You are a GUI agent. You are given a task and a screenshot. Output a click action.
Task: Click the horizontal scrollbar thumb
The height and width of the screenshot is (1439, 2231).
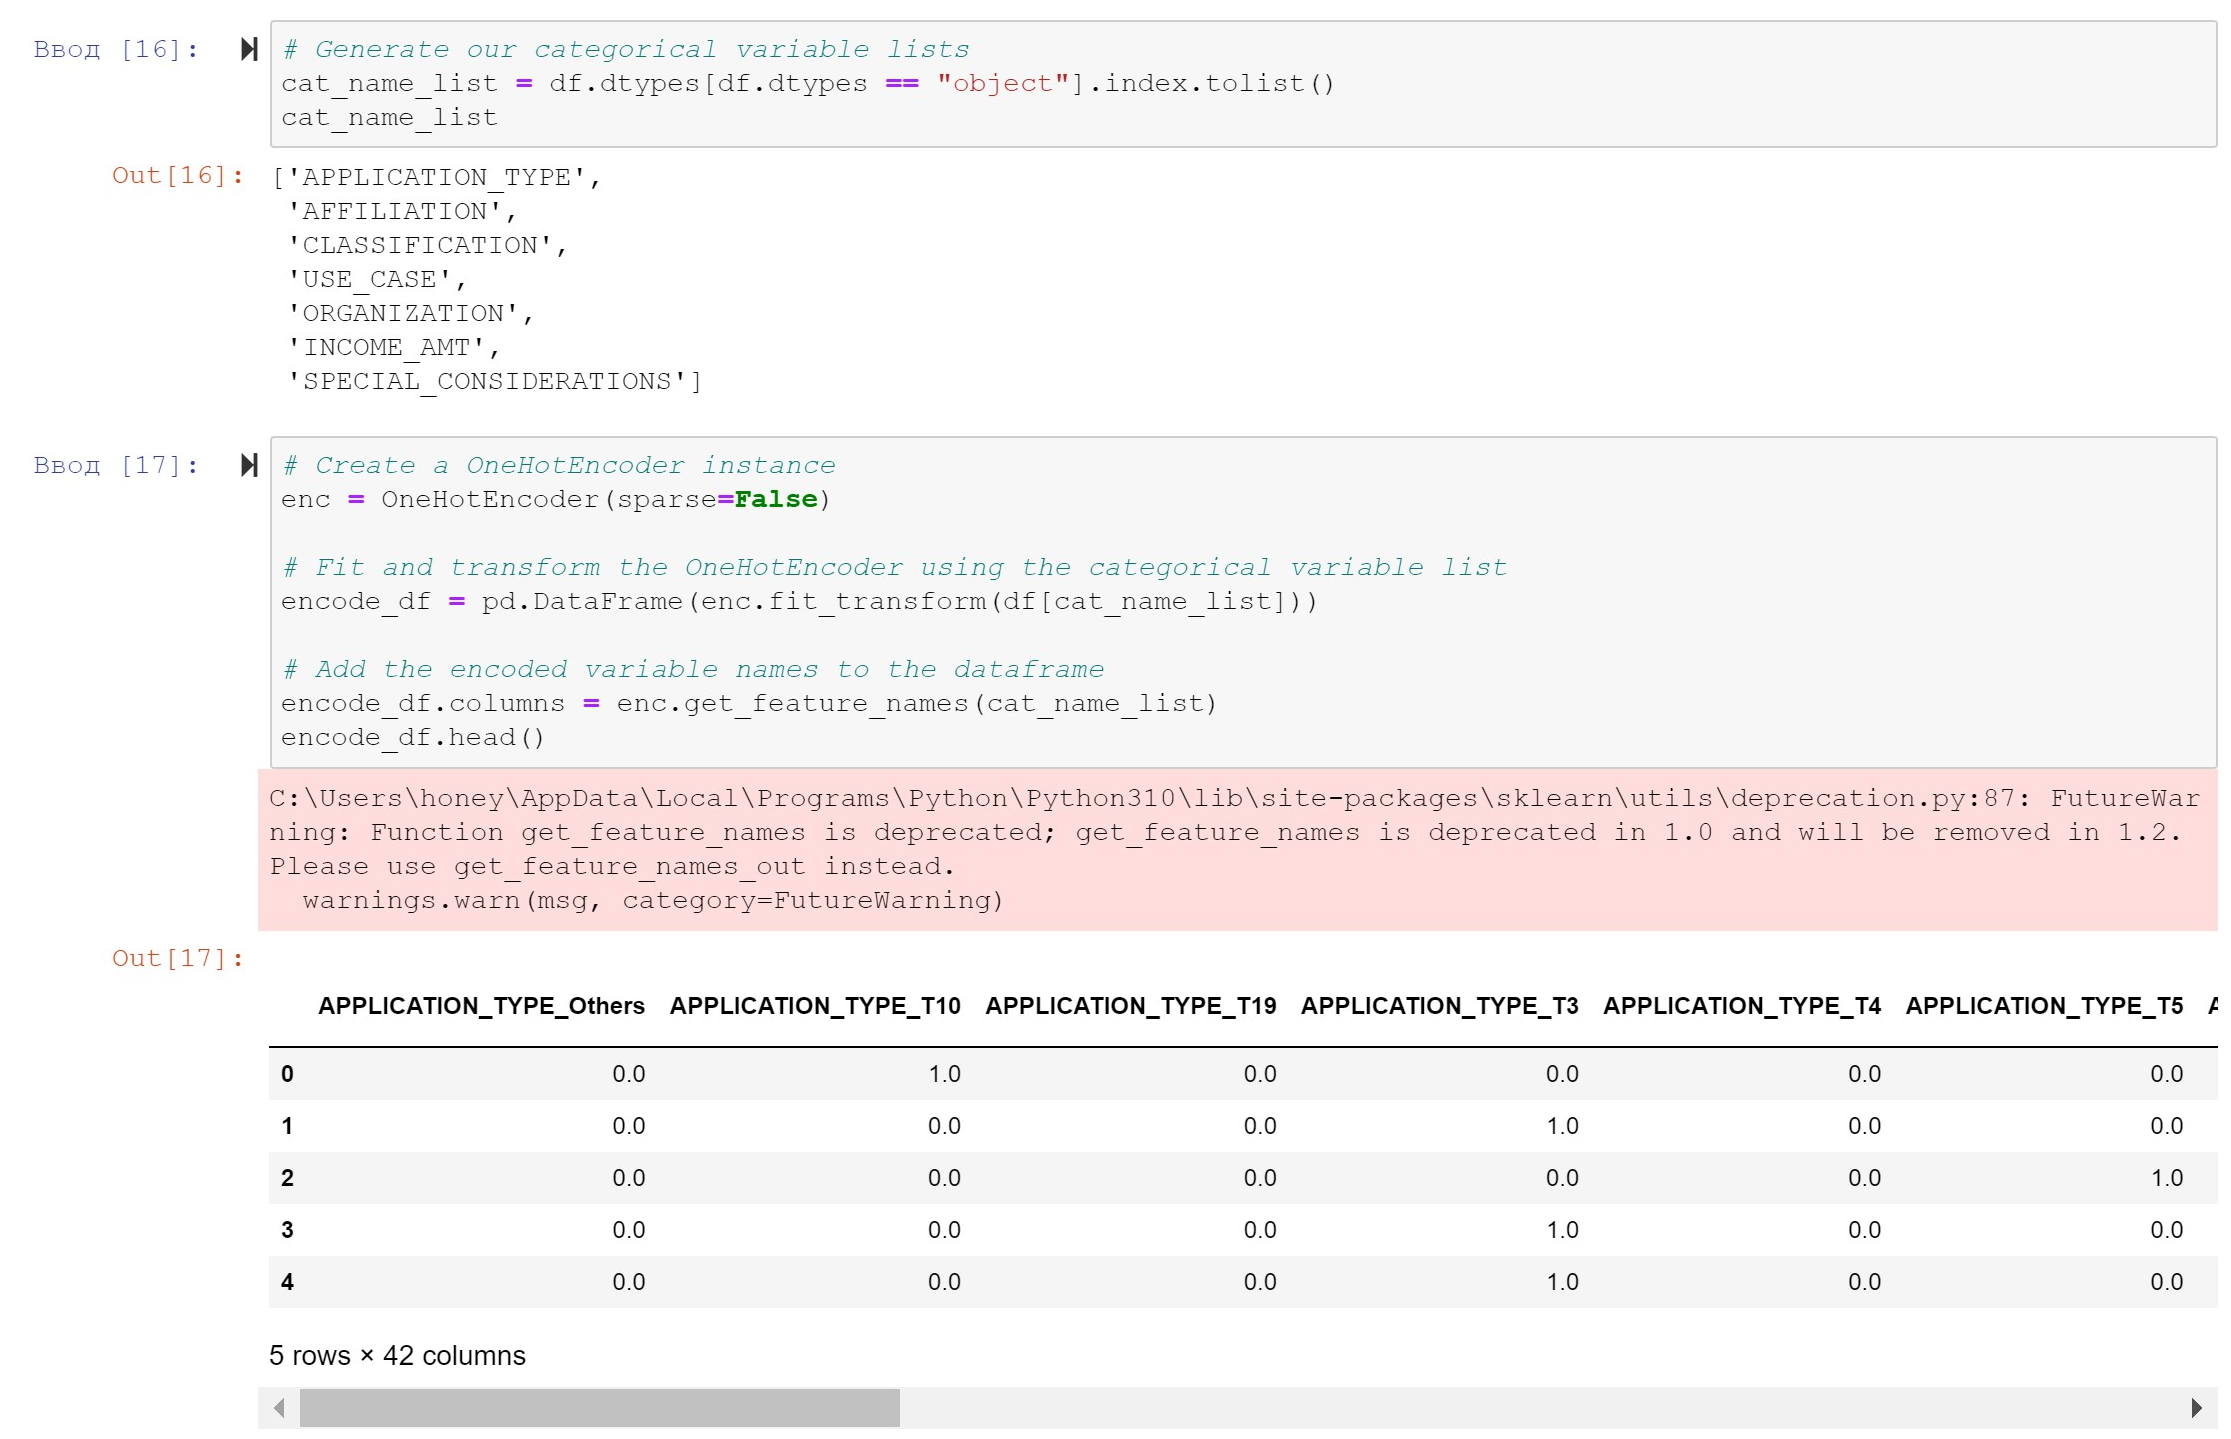tap(599, 1408)
